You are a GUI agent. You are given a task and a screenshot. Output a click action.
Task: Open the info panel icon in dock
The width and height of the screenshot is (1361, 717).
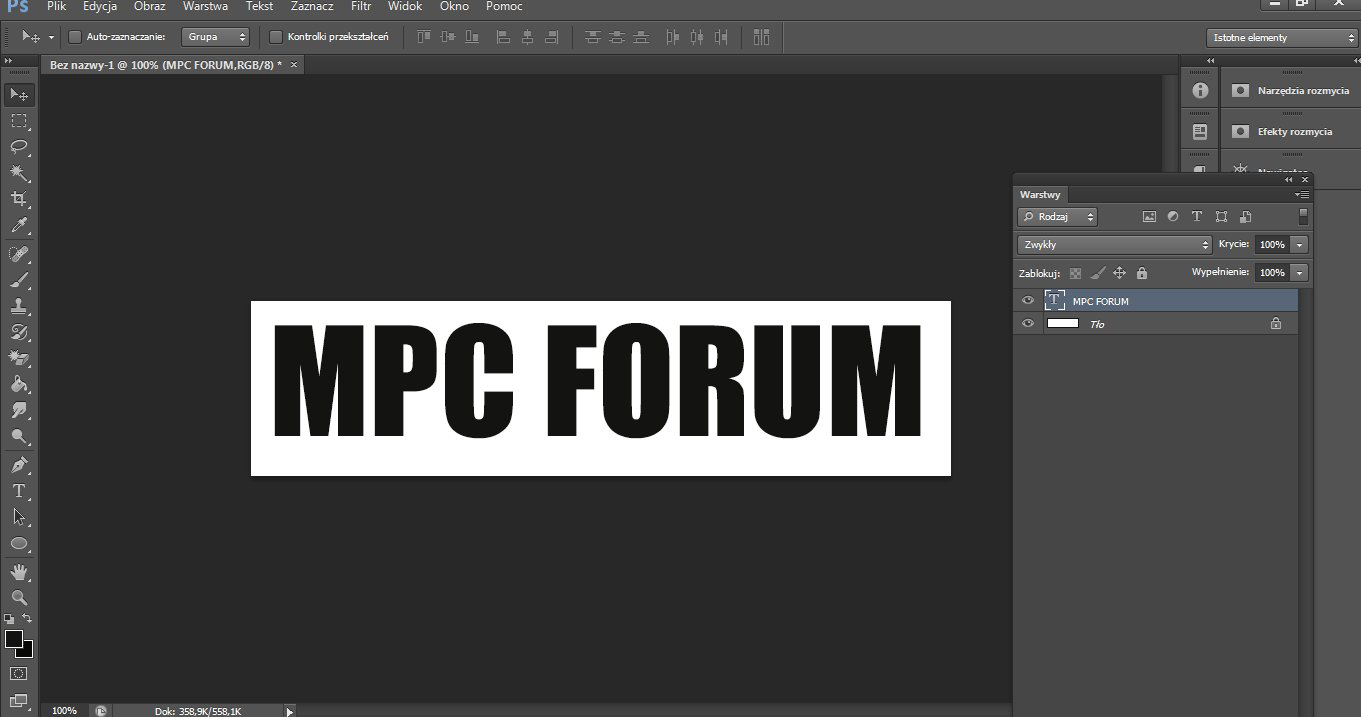[x=1201, y=90]
